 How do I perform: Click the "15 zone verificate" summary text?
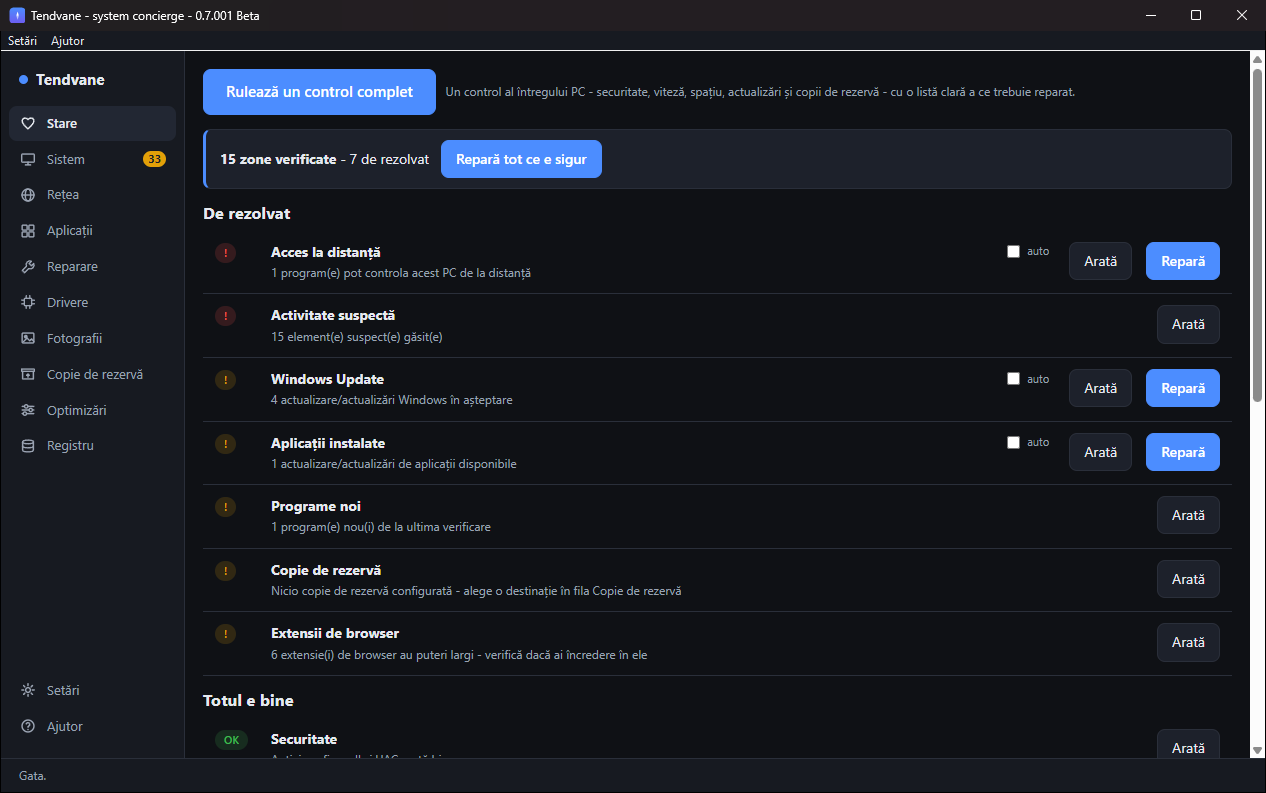(x=278, y=159)
